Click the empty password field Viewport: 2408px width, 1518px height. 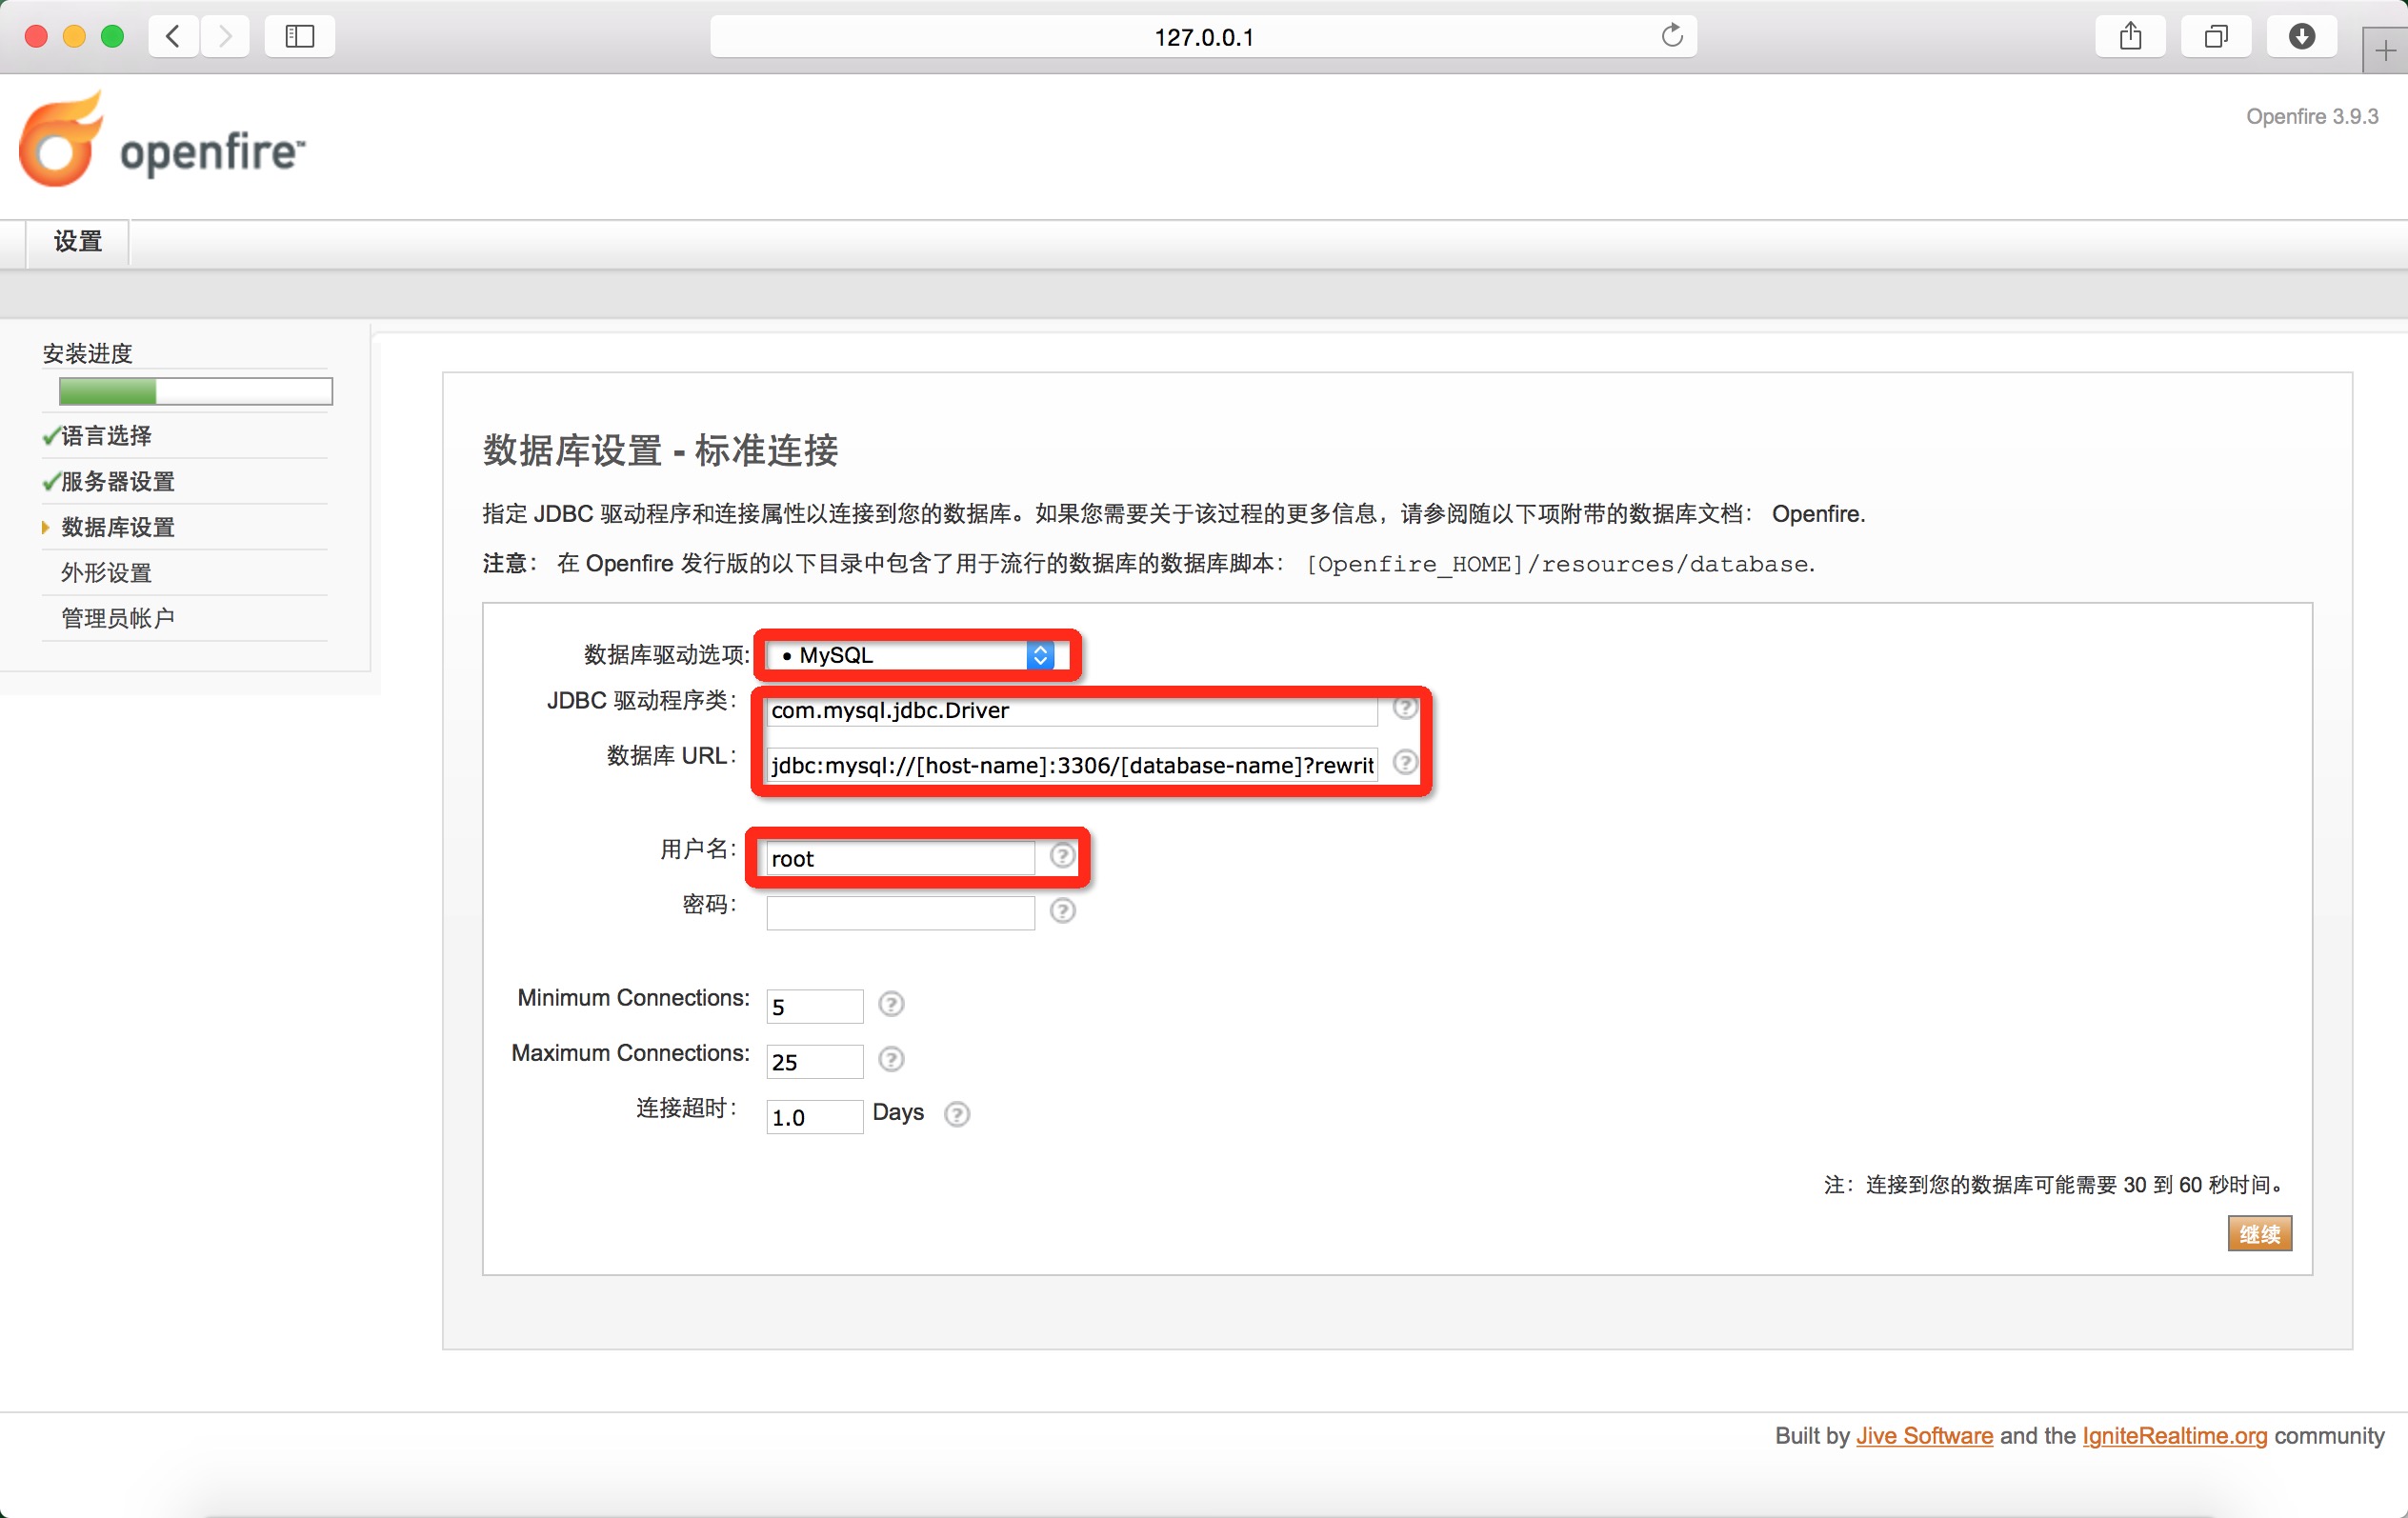click(900, 912)
